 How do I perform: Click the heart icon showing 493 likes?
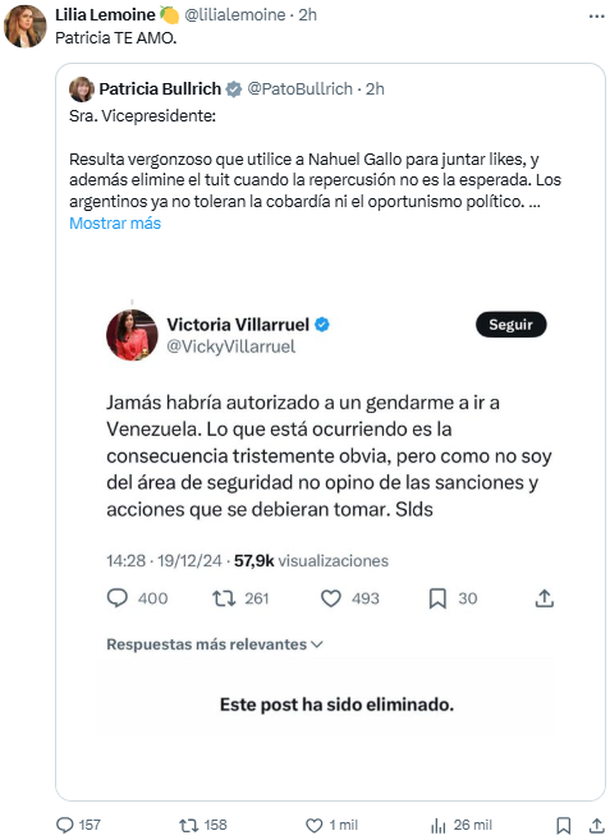tap(332, 598)
